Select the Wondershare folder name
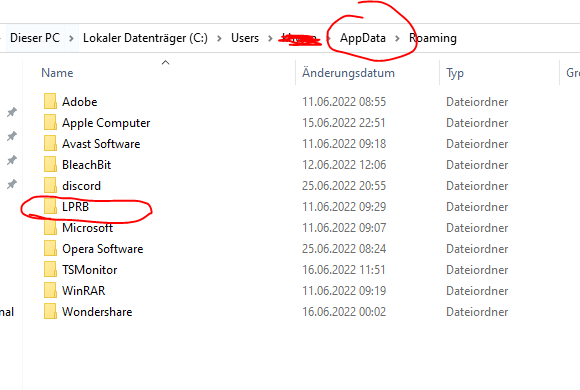The width and height of the screenshot is (580, 390). click(97, 312)
